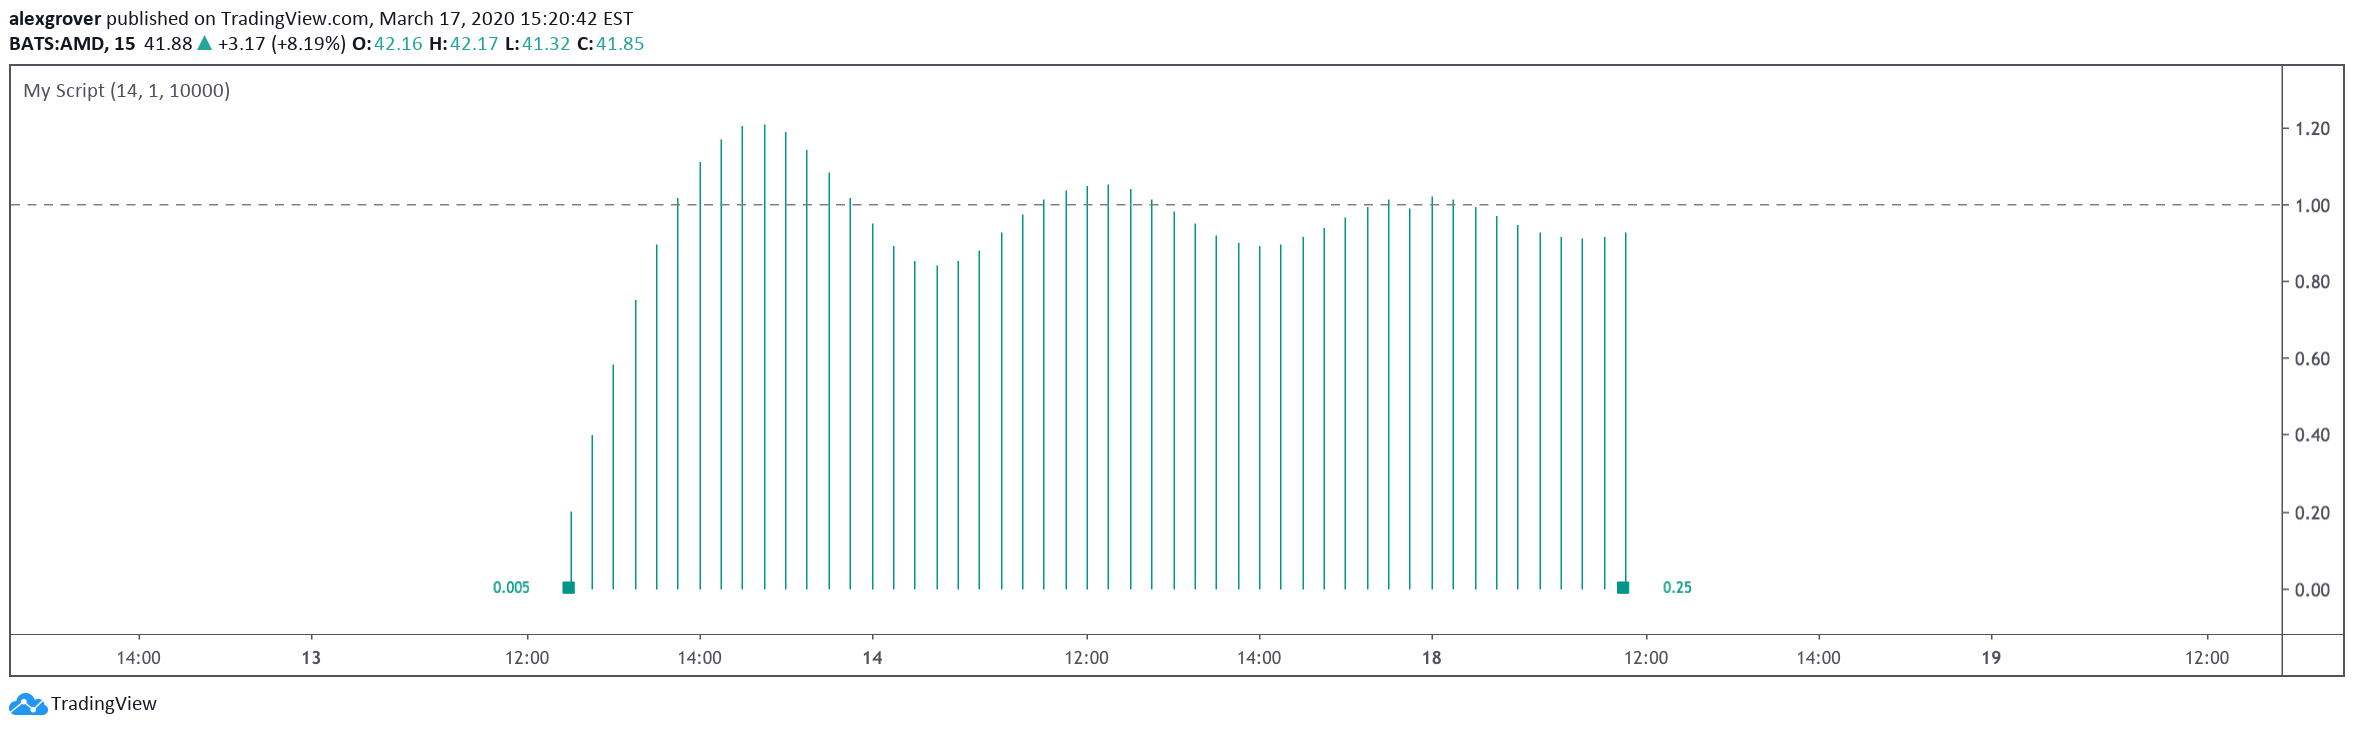Click the right square marker labeled 0.25
Screen dimensions: 2354x731
pos(1623,587)
